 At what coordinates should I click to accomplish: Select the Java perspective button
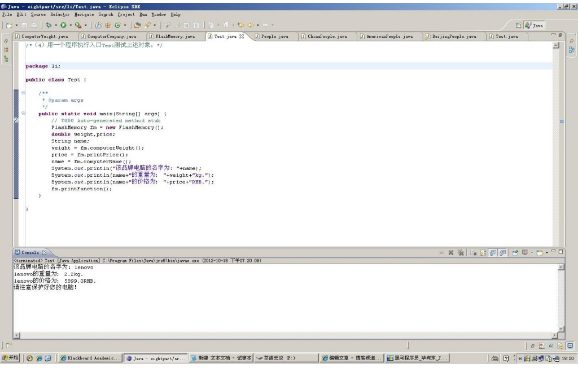pyautogui.click(x=534, y=25)
